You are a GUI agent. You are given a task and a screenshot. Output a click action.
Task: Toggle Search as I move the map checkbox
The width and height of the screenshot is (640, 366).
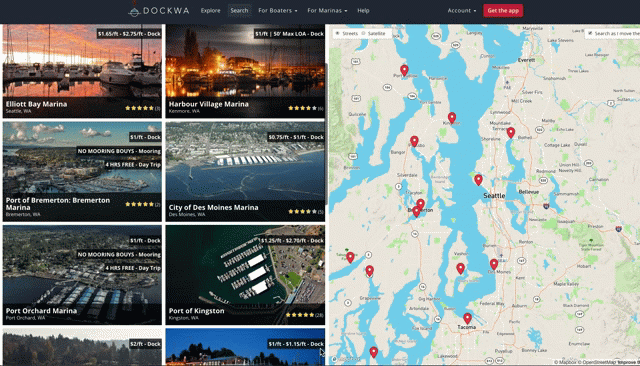[x=590, y=33]
